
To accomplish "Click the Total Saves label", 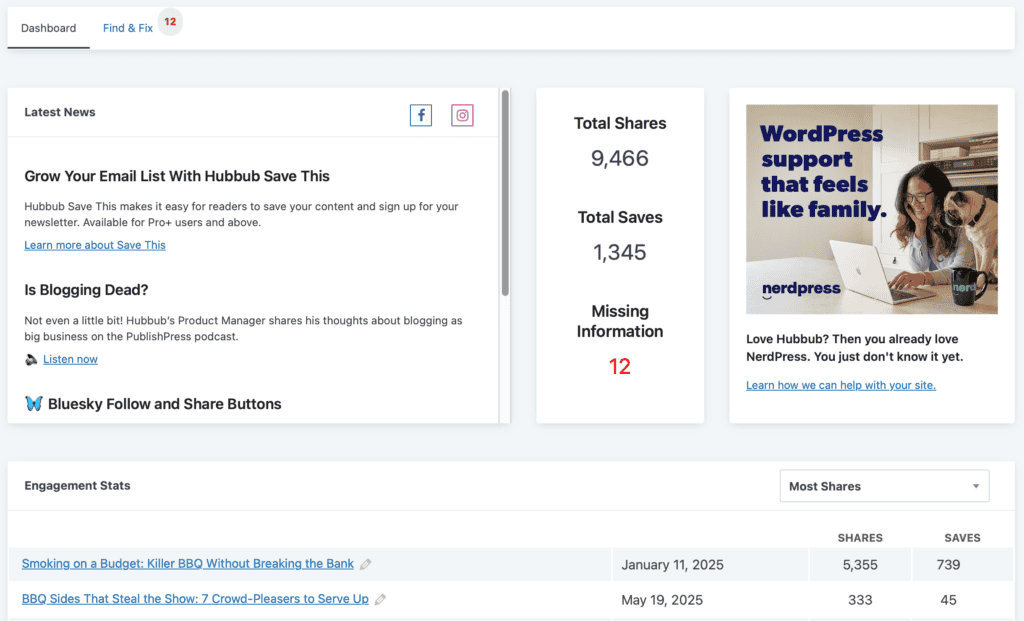I will tap(620, 217).
